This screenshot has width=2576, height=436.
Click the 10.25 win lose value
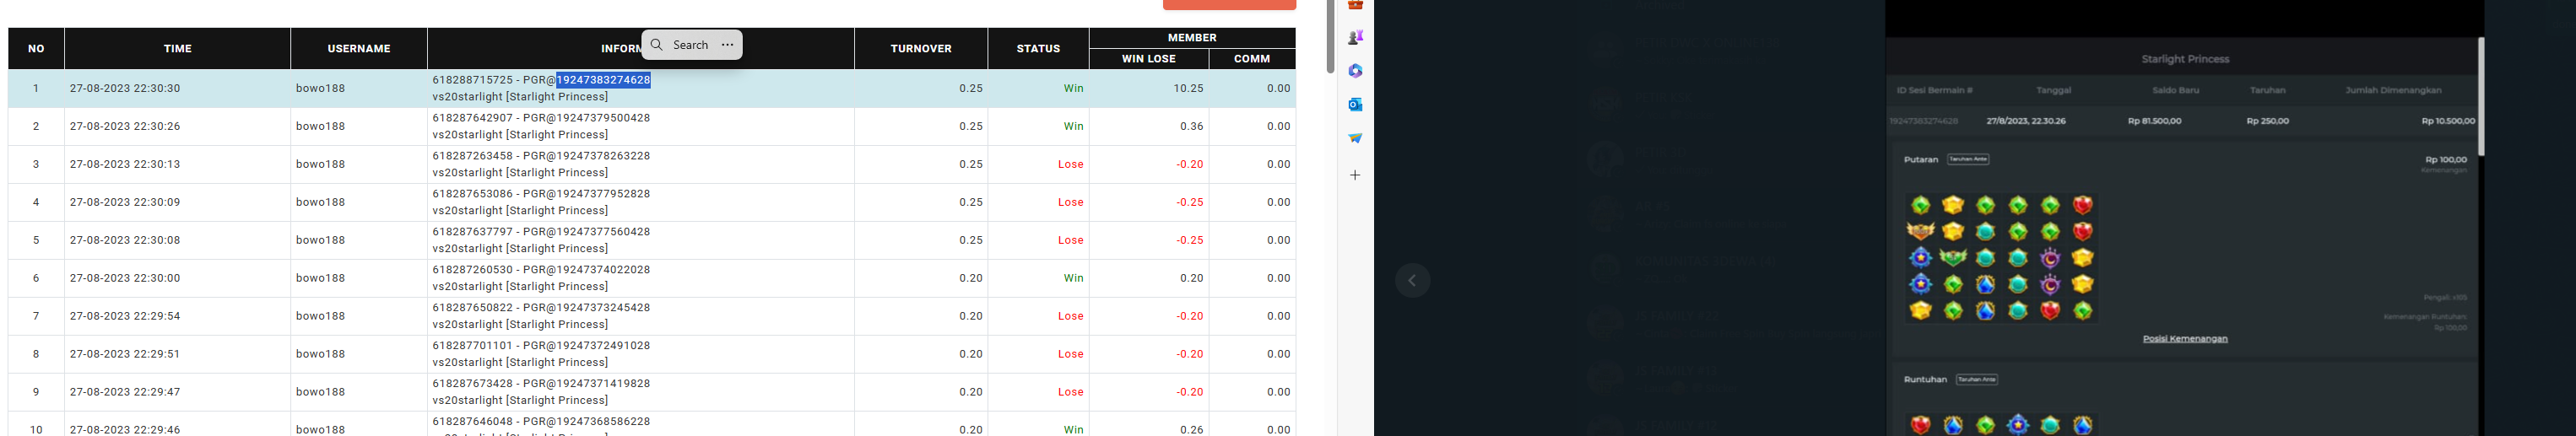[x=1188, y=88]
